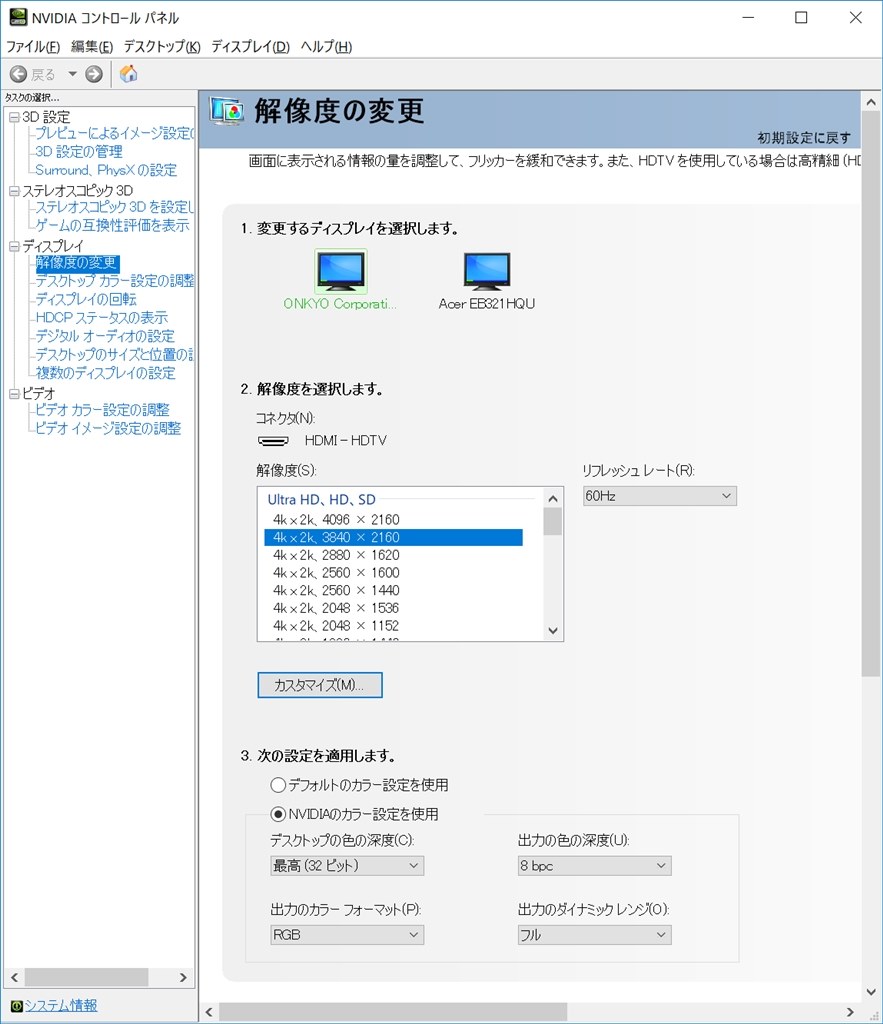
Task: Collapse the ステレオスコピック 3D tree node
Action: tap(14, 191)
